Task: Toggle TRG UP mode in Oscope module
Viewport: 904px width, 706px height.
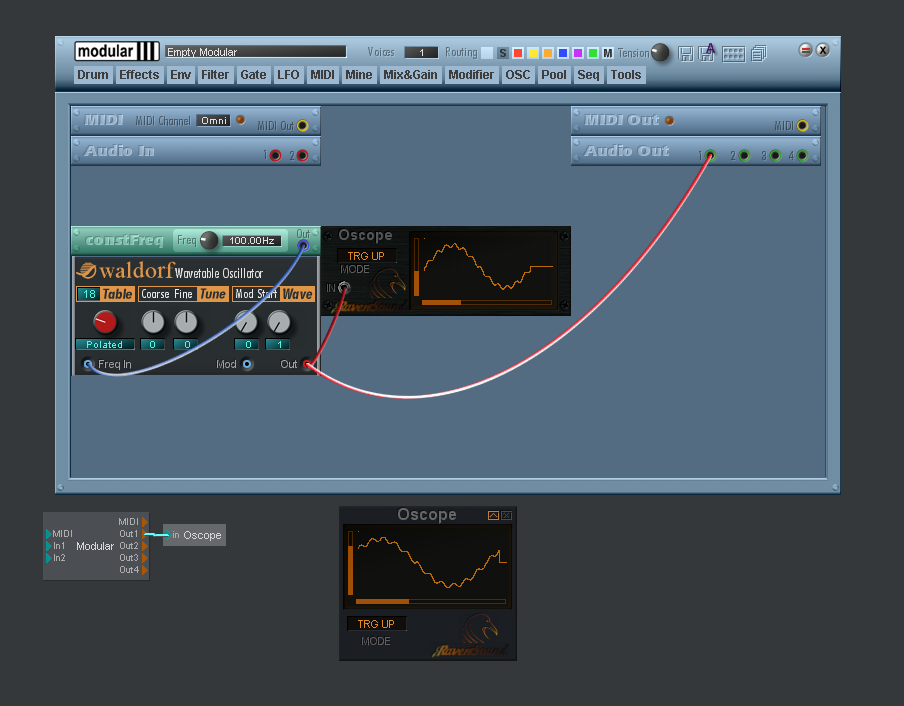Action: pos(366,256)
